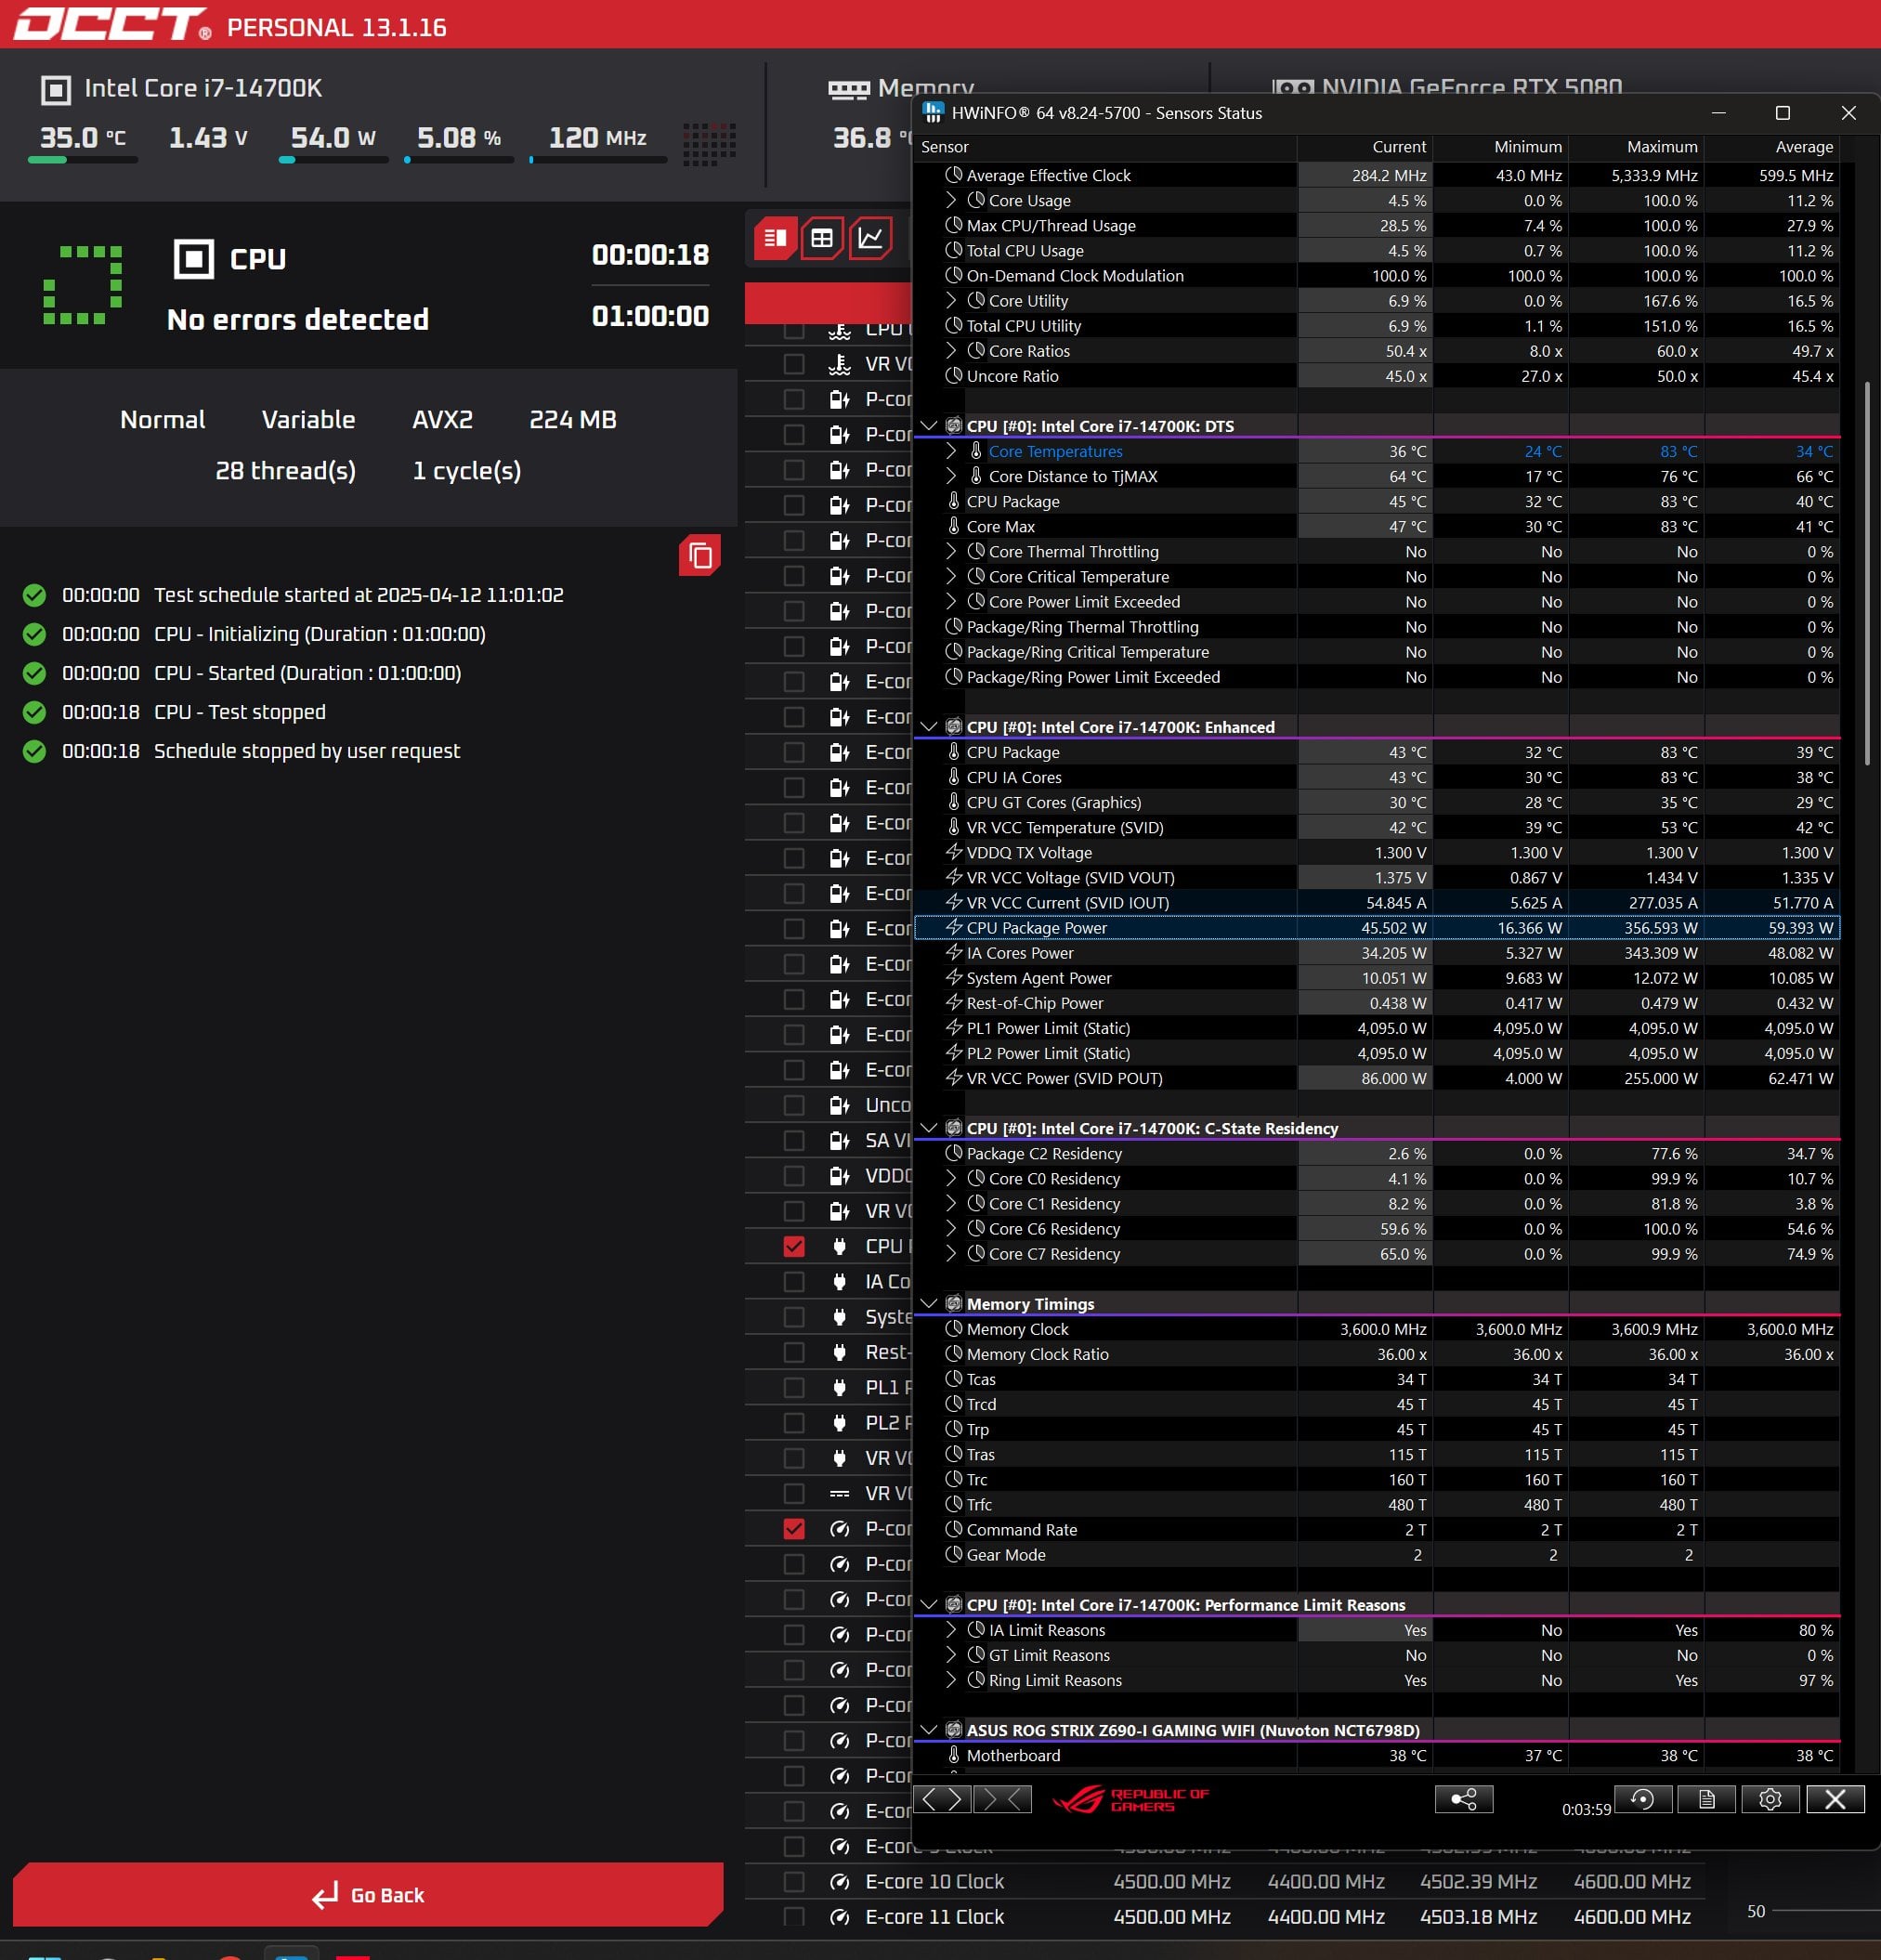Click the Sensor column header
This screenshot has width=1881, height=1960.
click(1105, 147)
